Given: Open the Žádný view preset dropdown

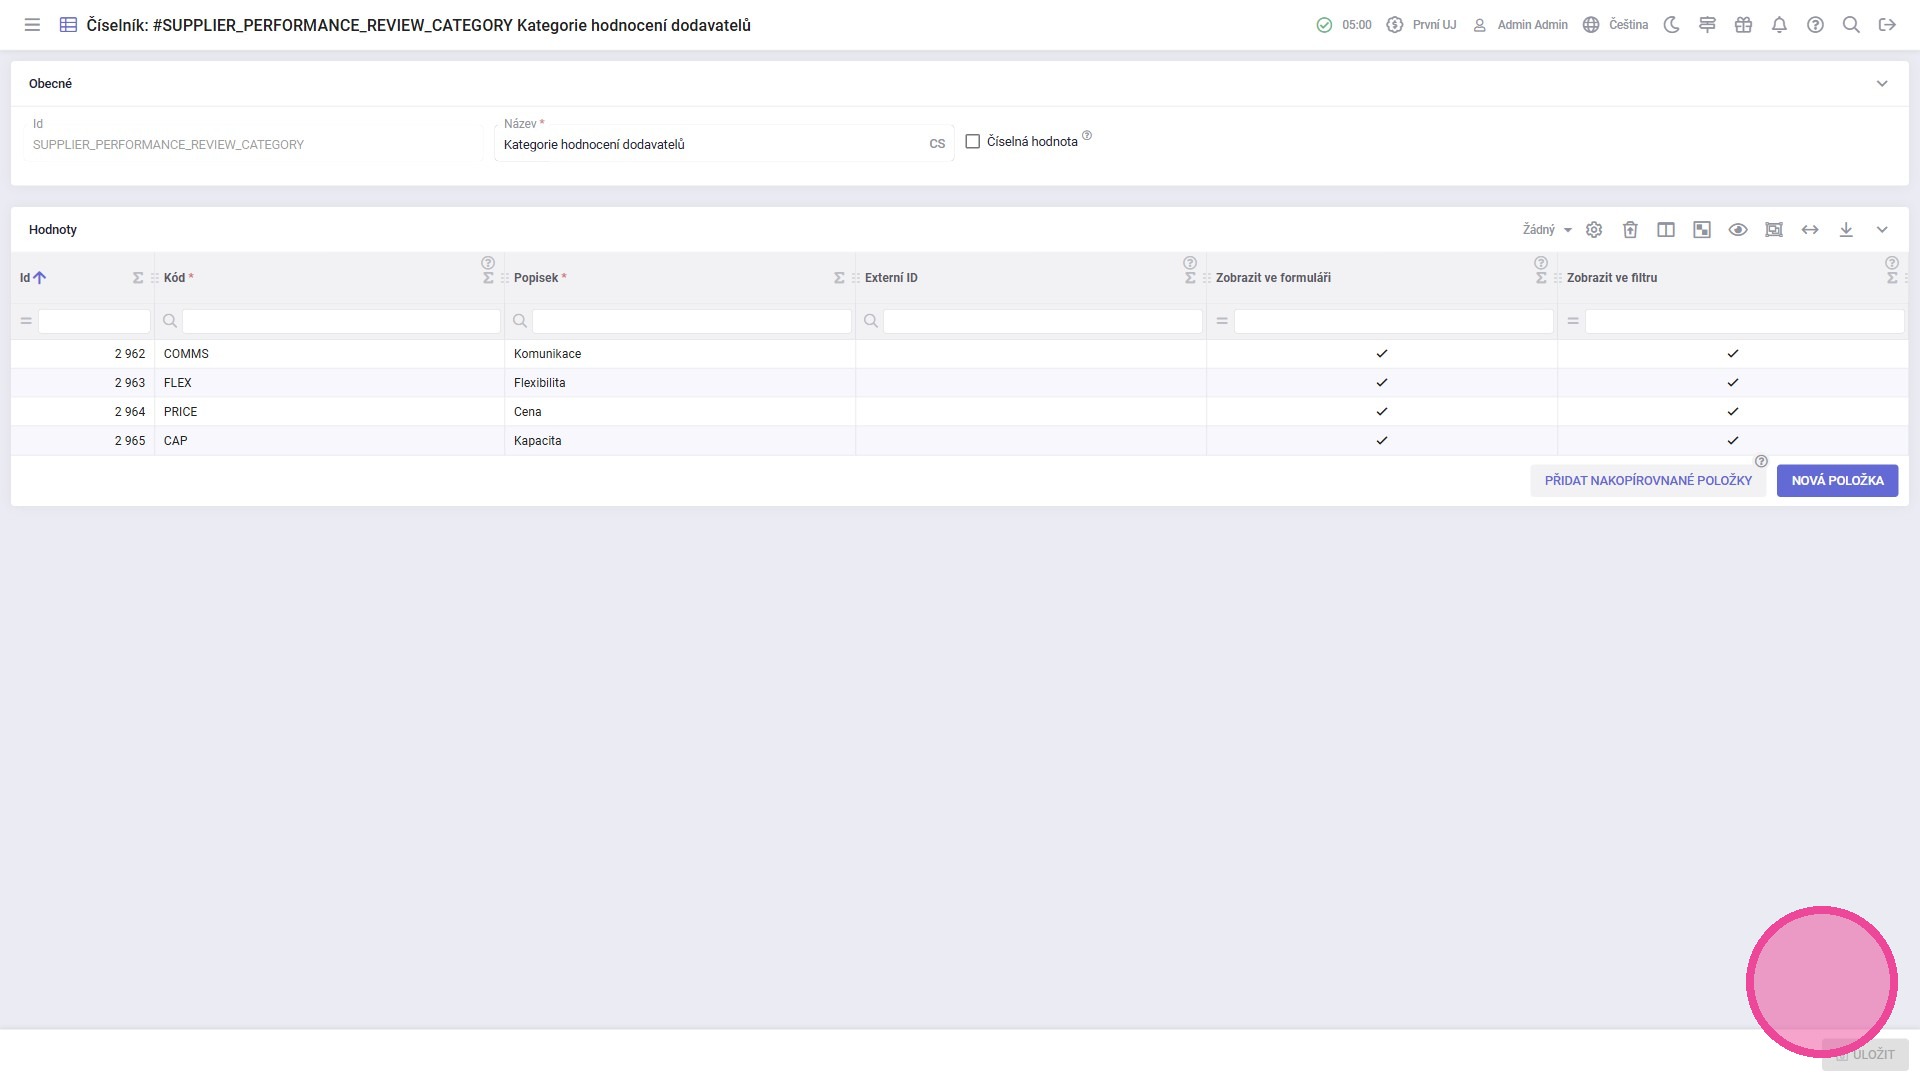Looking at the screenshot, I should tap(1547, 230).
